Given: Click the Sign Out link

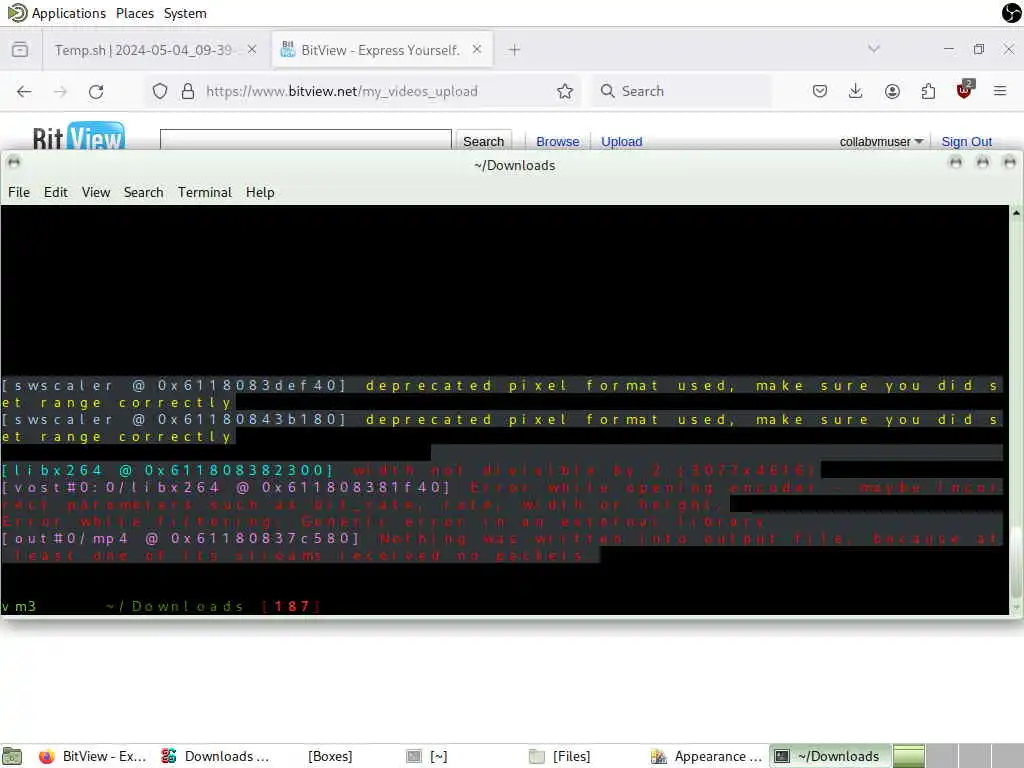Looking at the screenshot, I should pyautogui.click(x=966, y=142).
